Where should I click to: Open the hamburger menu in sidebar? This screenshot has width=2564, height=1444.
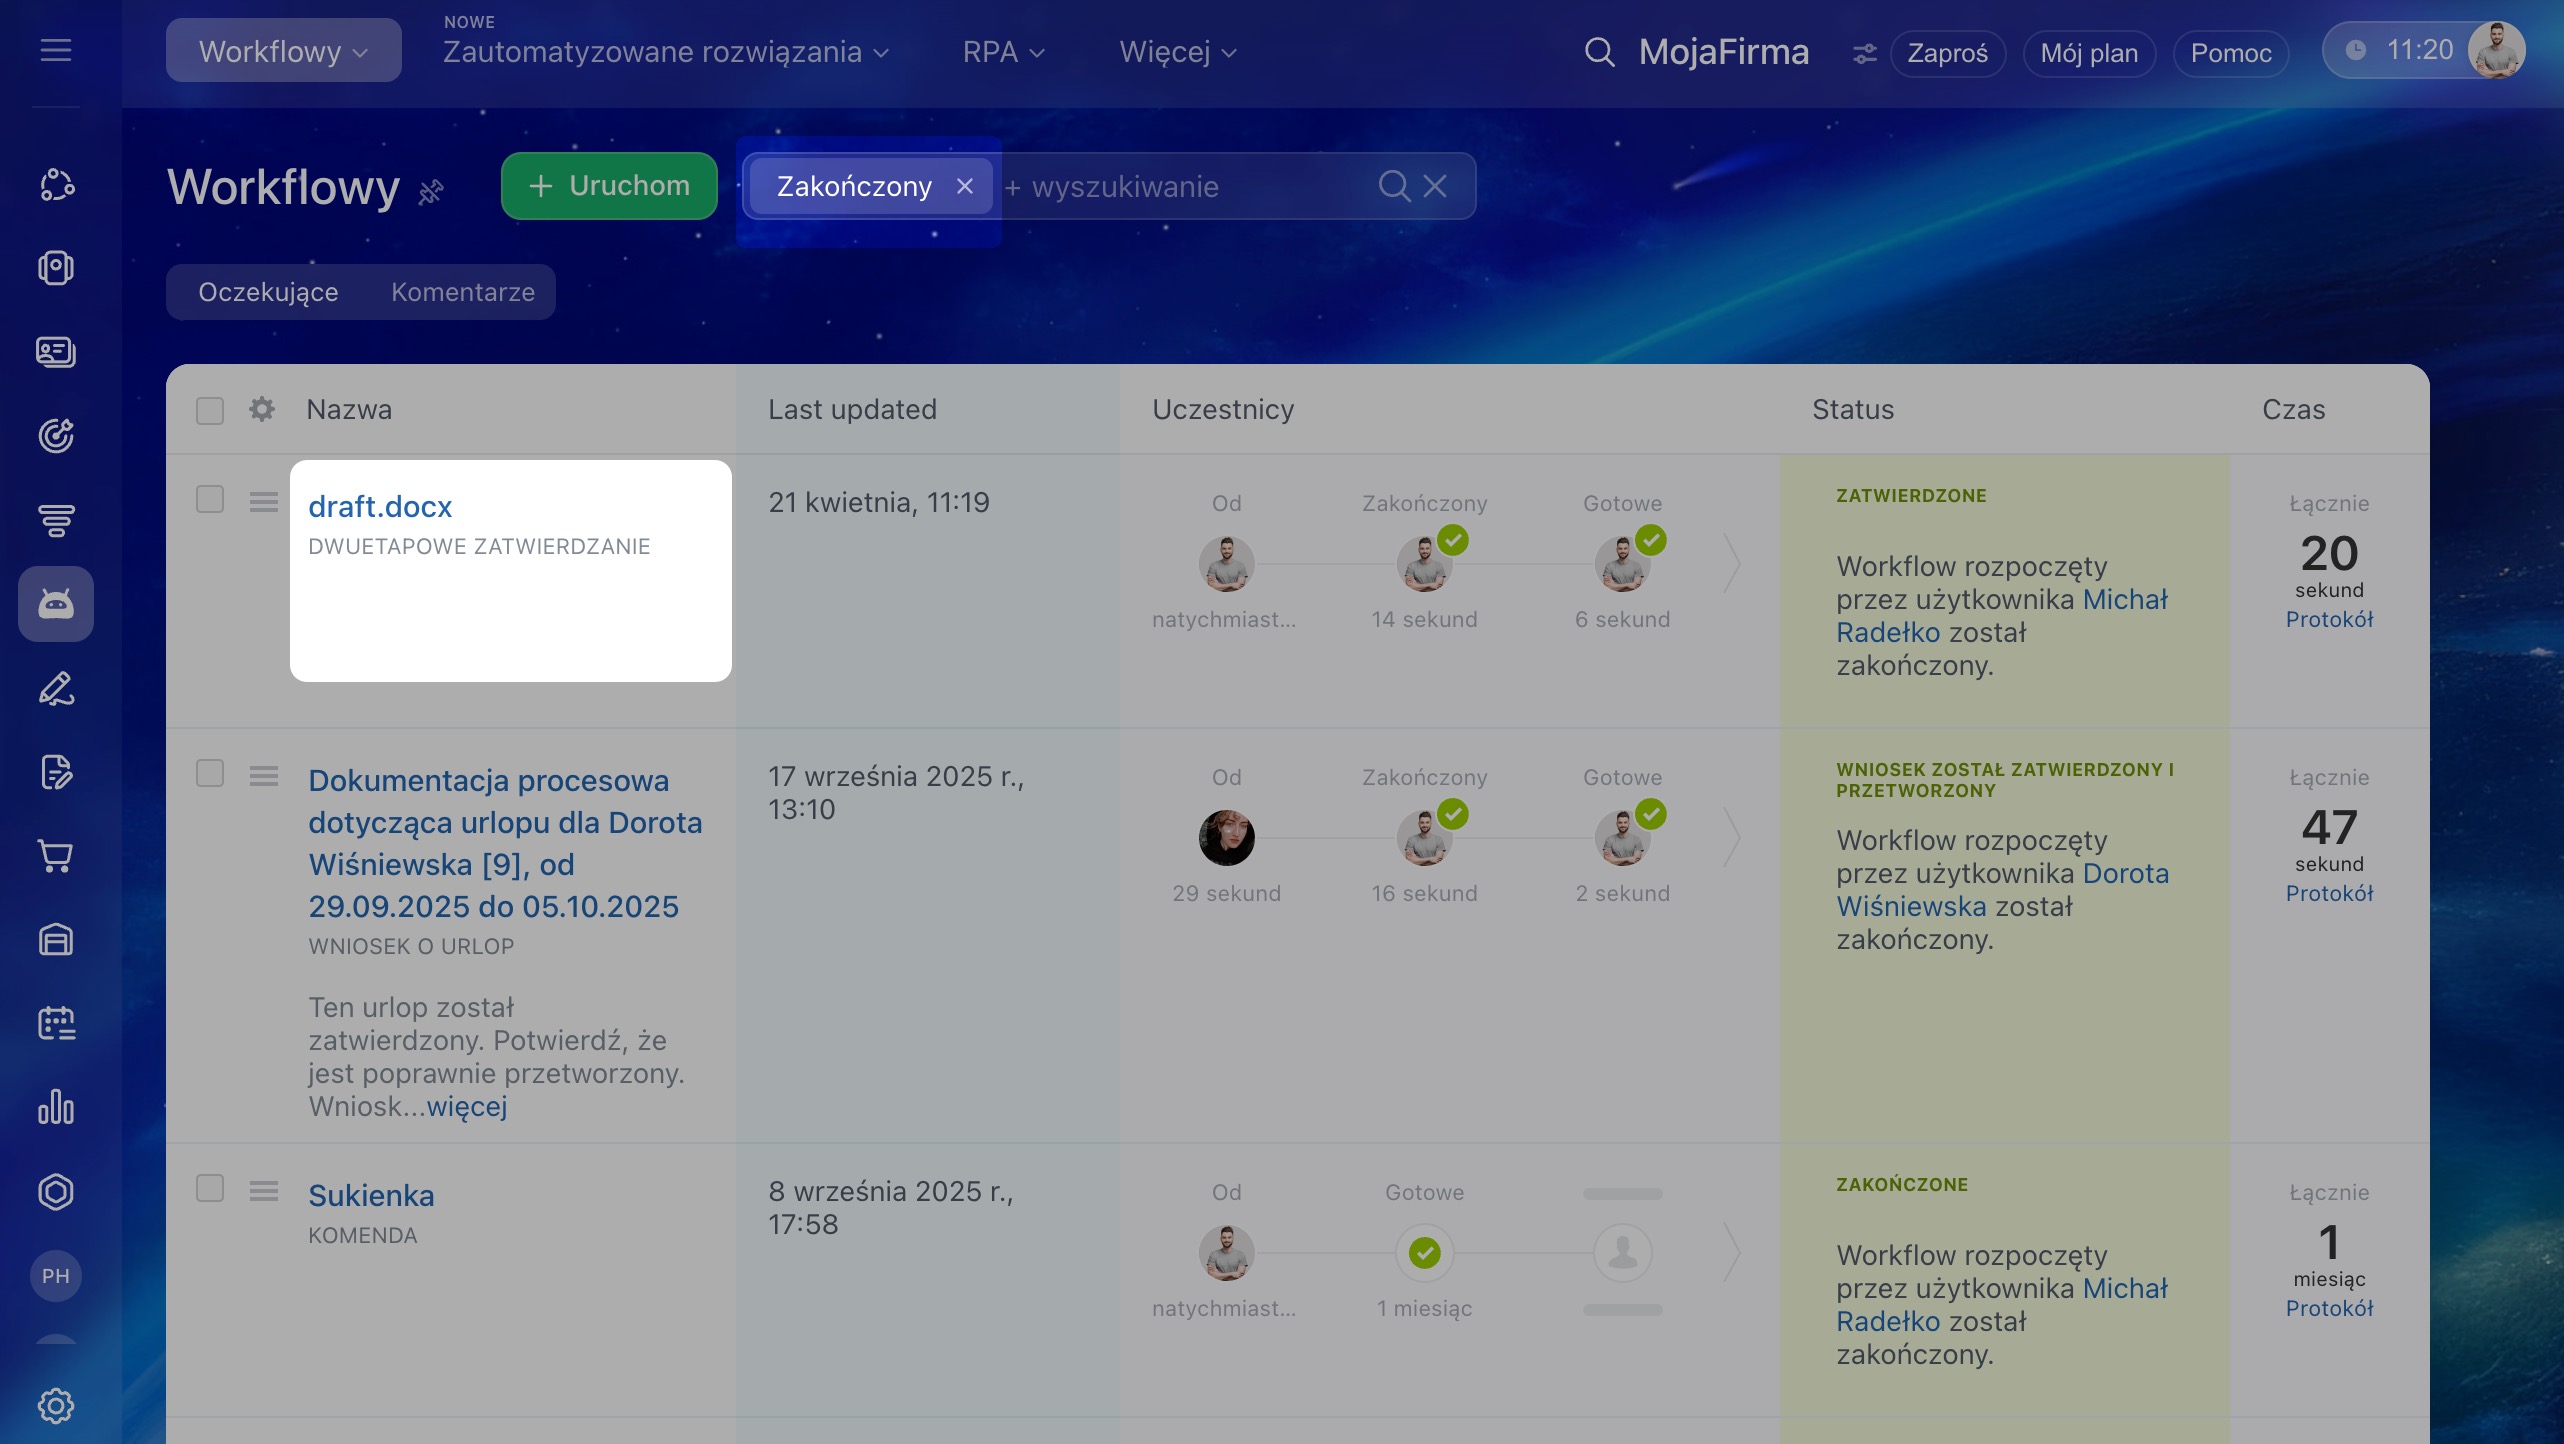[56, 50]
